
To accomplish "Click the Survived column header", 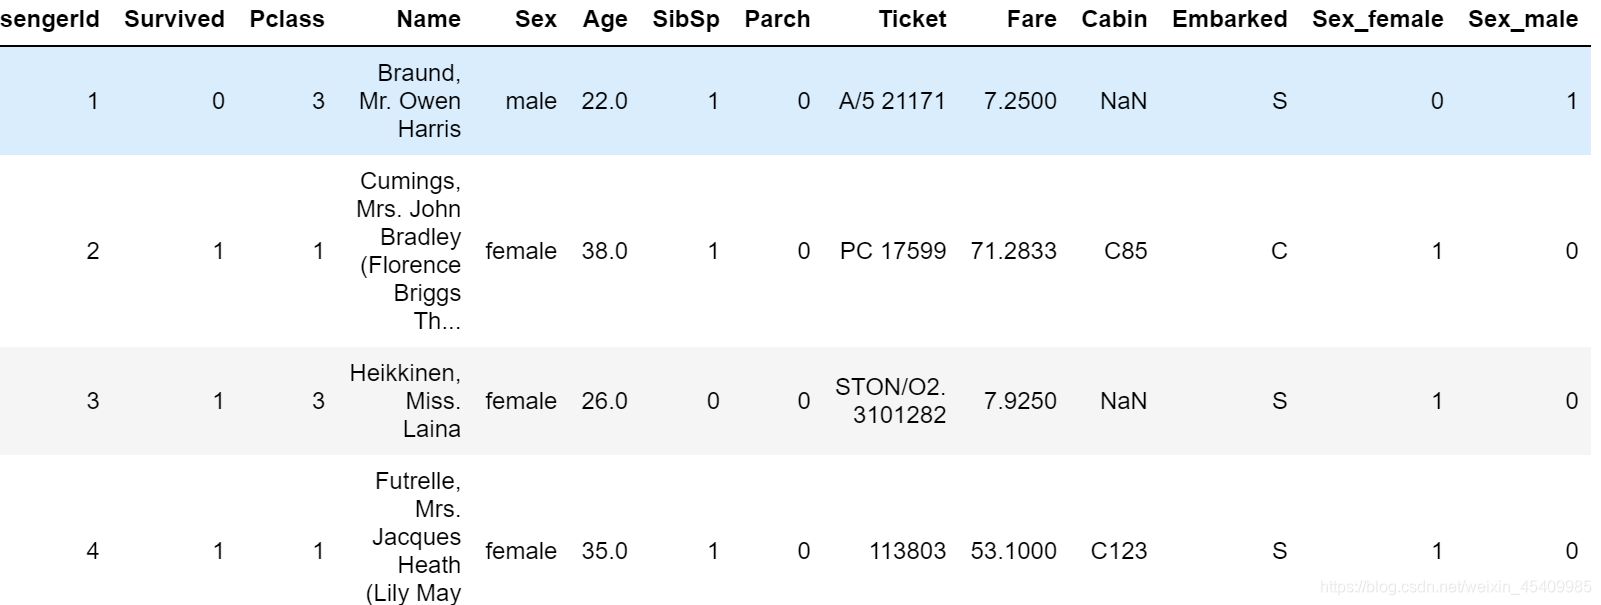I will point(174,19).
